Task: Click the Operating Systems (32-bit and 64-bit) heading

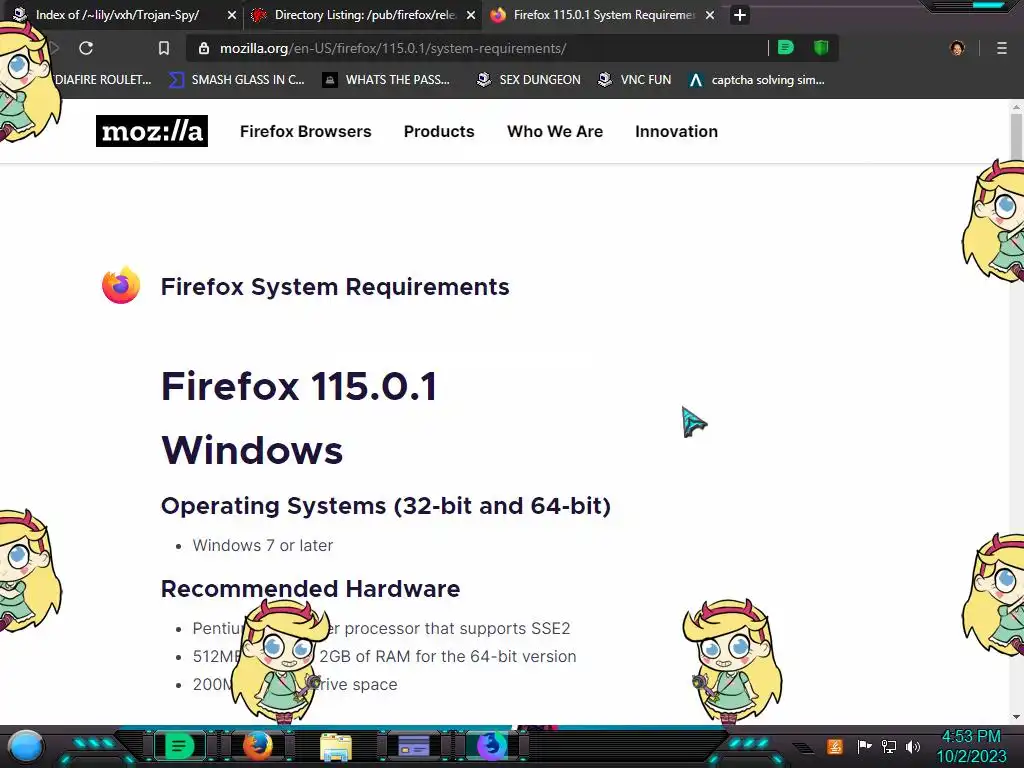Action: tap(385, 505)
